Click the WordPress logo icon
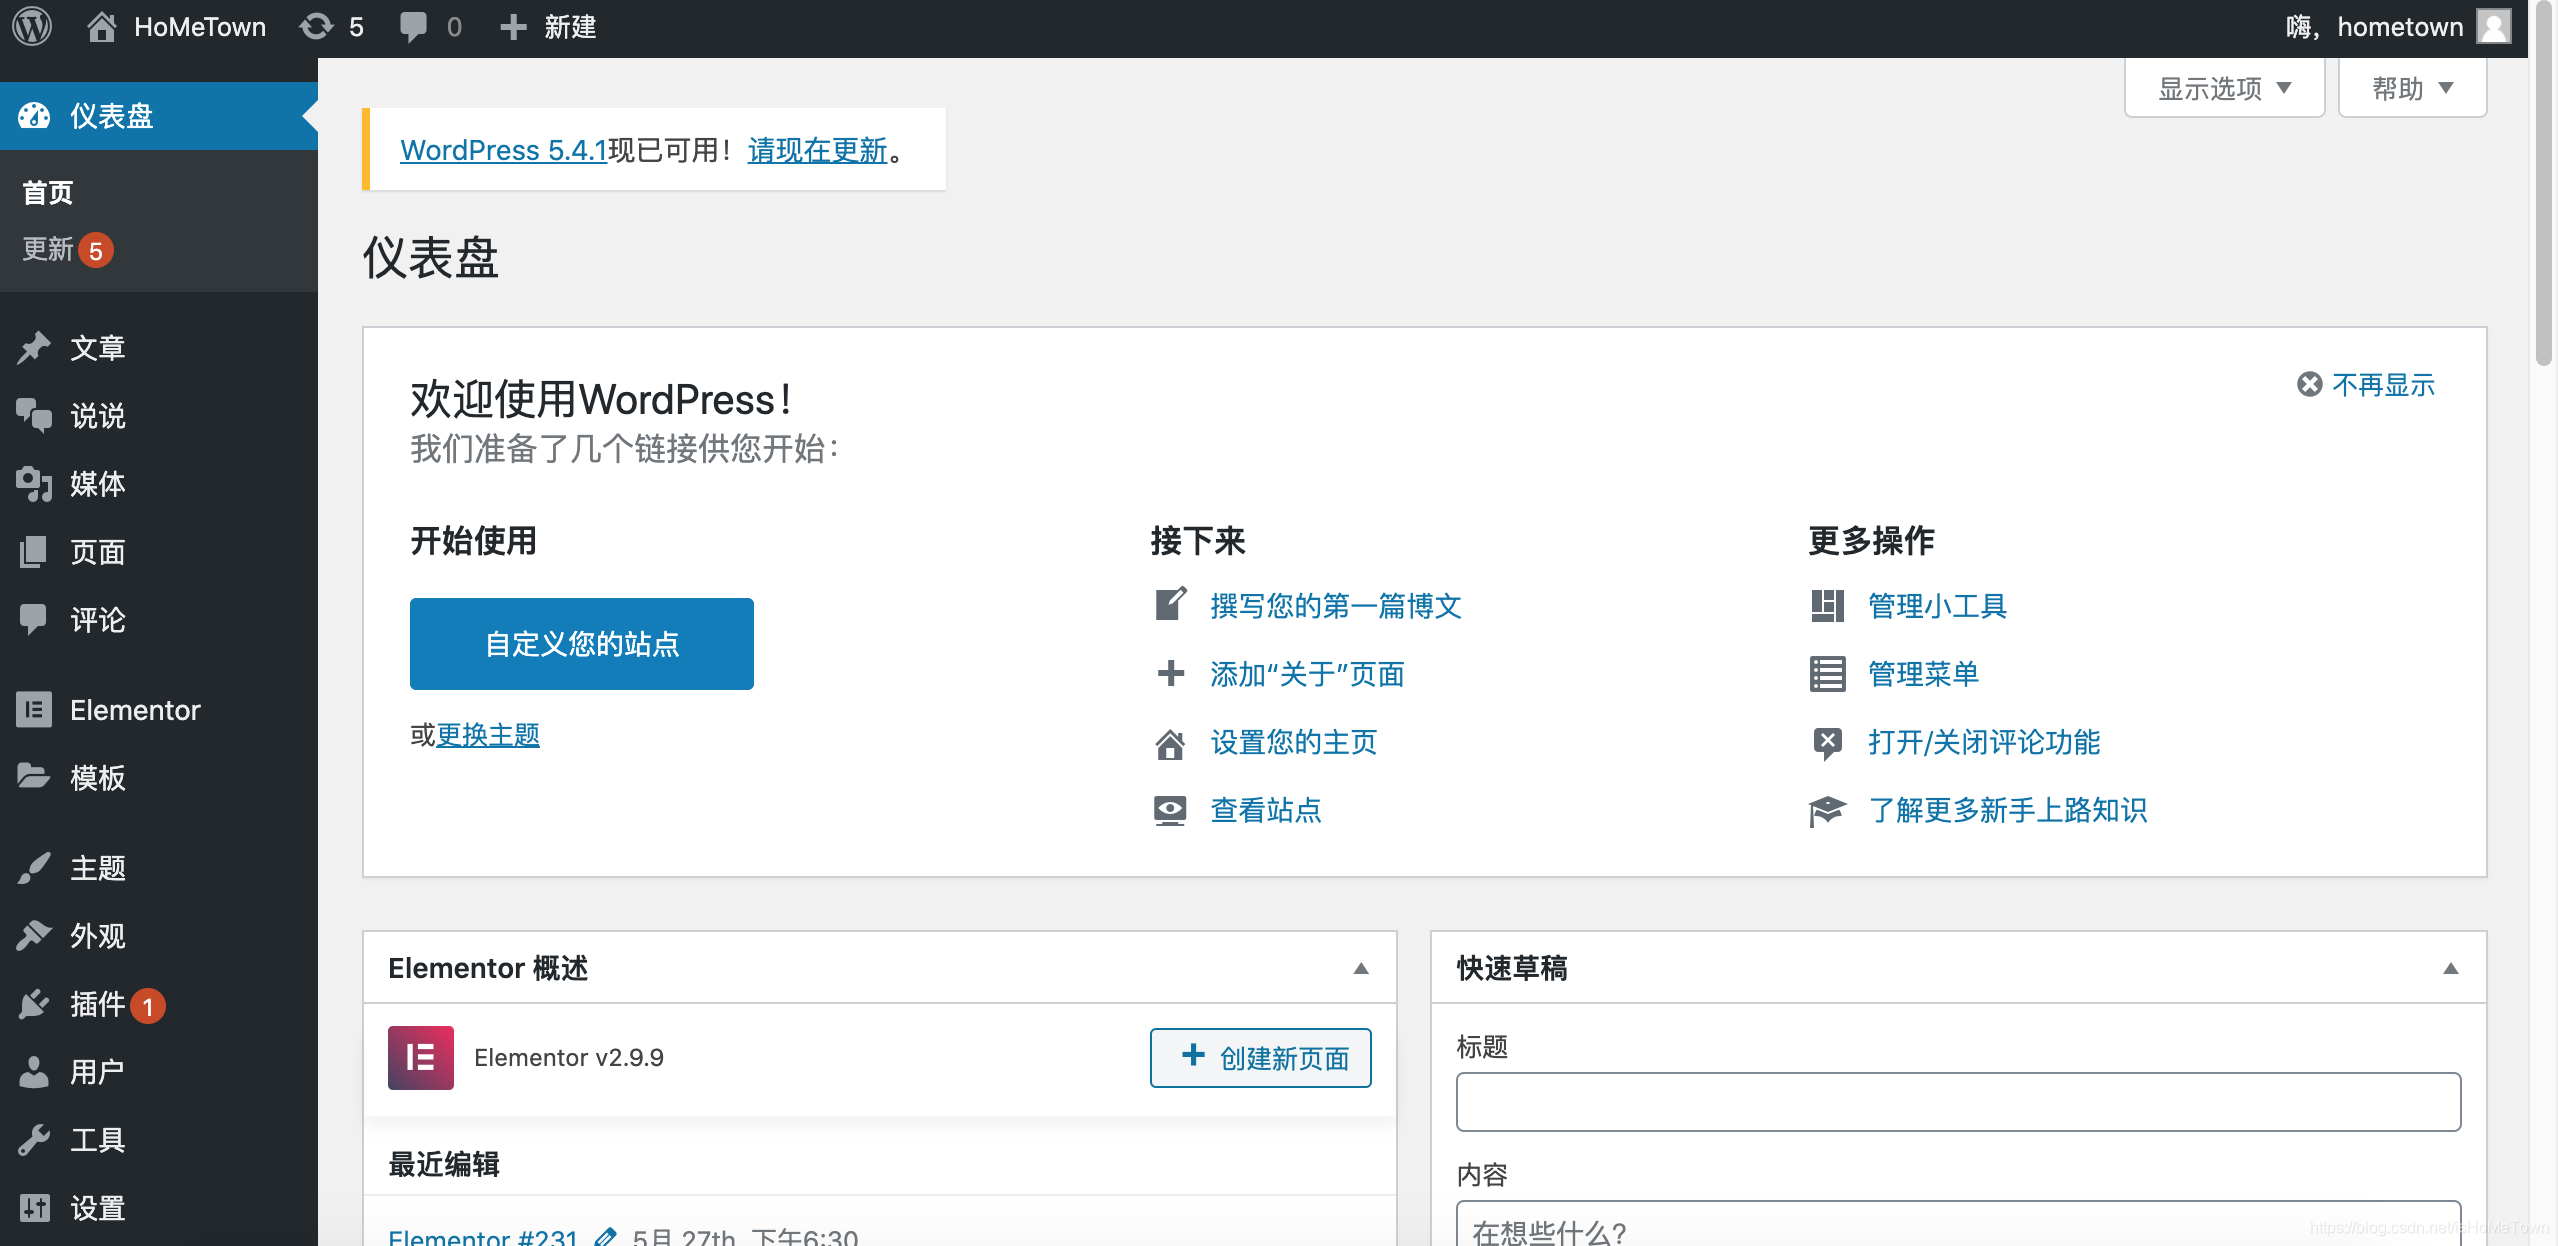 point(32,27)
